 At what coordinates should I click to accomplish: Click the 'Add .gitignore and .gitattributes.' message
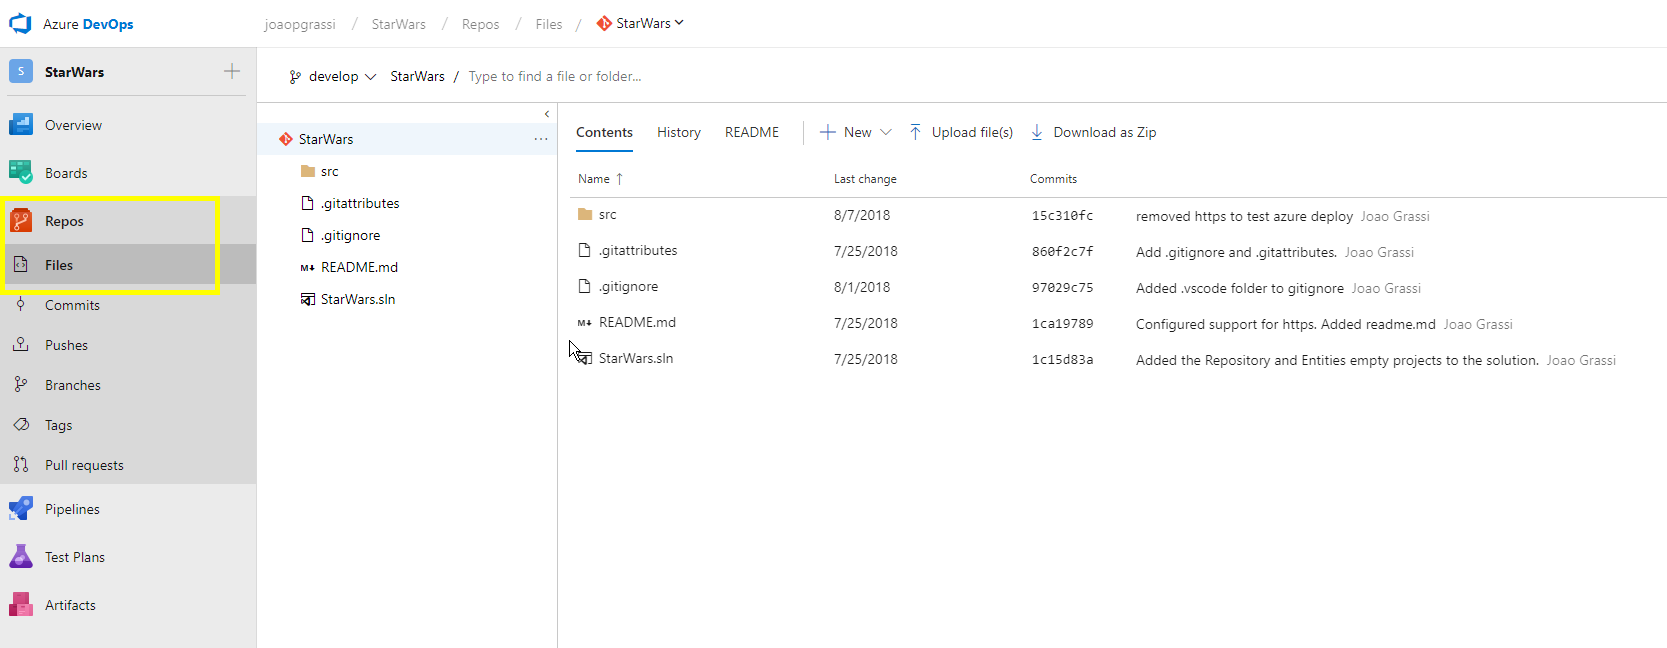(1236, 252)
